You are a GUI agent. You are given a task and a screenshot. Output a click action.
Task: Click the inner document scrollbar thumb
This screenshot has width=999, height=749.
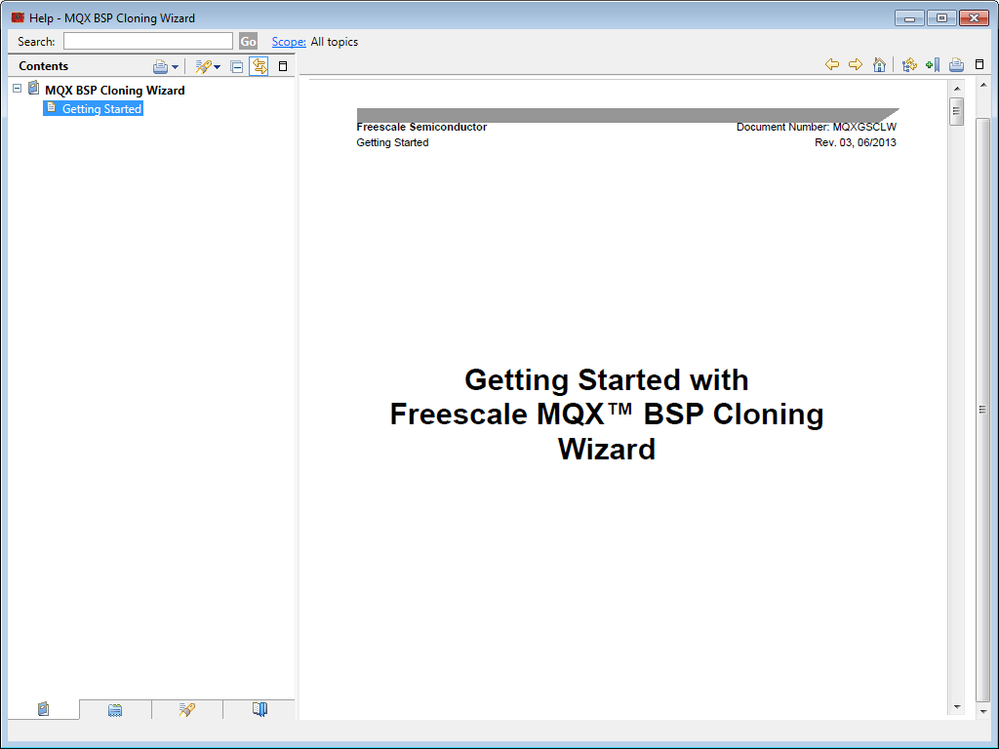[956, 111]
